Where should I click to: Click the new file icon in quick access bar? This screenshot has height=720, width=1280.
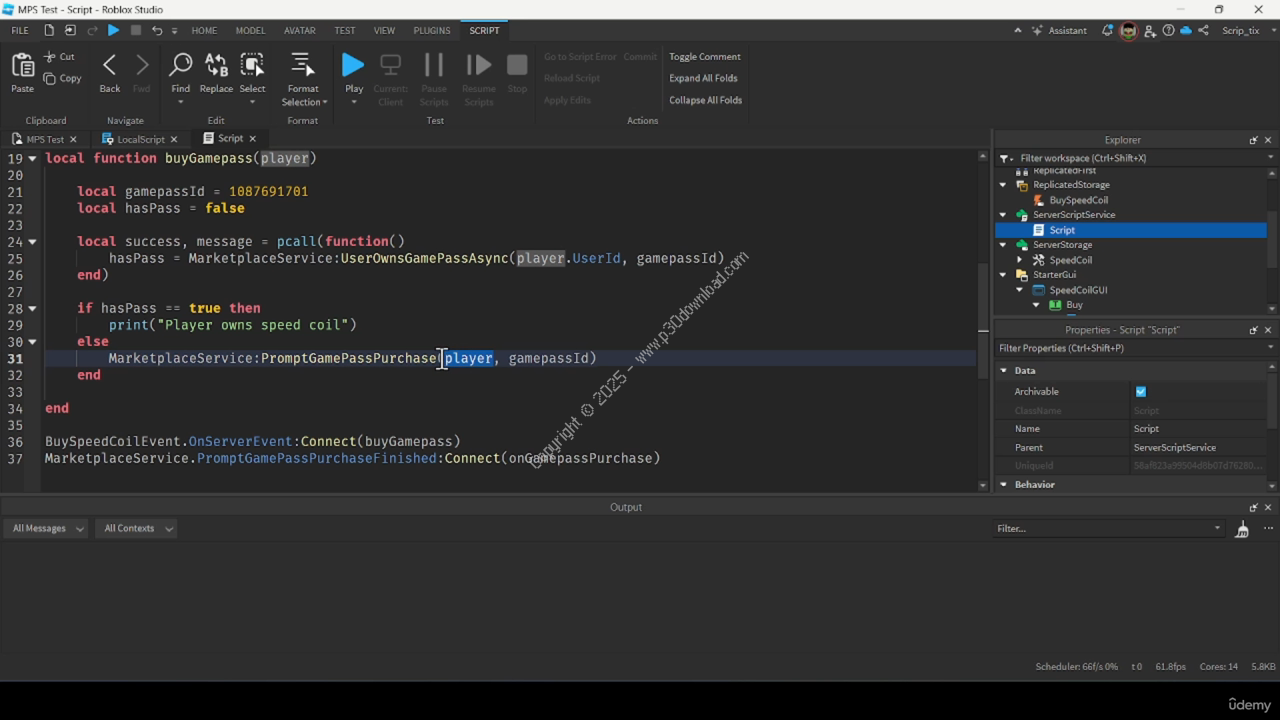click(49, 30)
